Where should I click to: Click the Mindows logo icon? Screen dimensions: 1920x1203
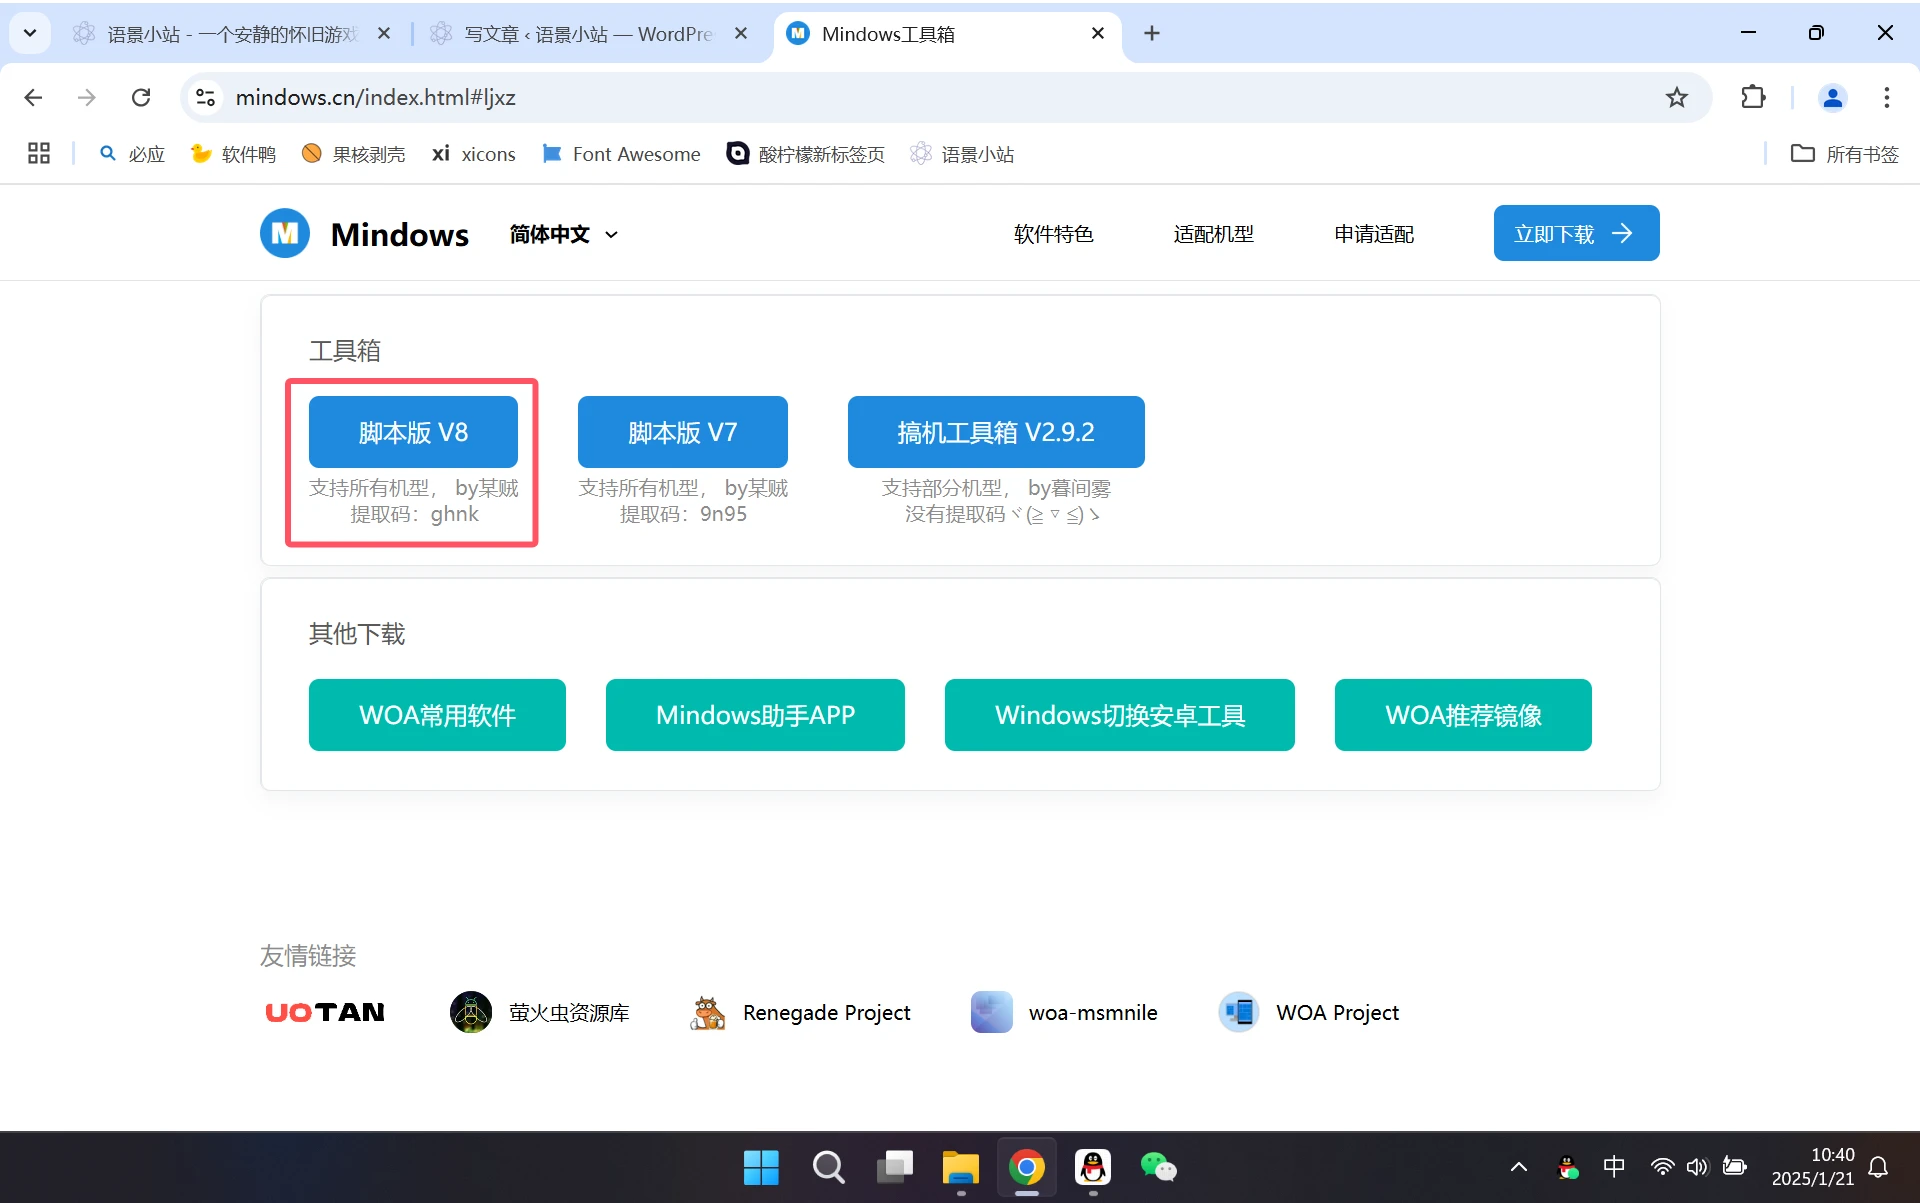pos(285,233)
